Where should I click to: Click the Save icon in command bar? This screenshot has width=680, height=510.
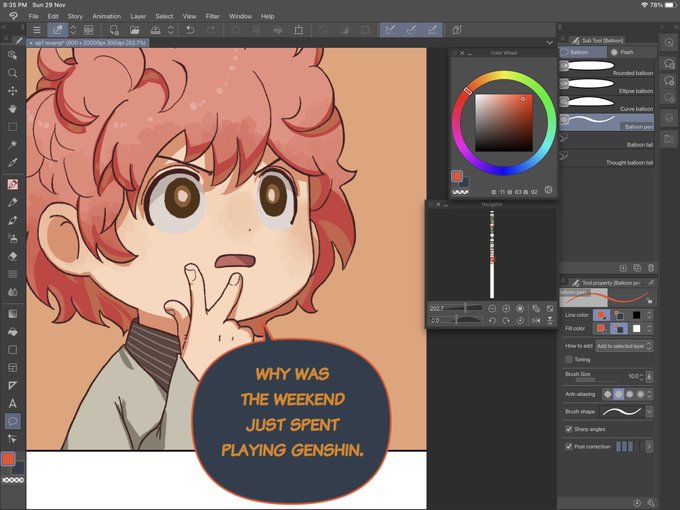(155, 30)
